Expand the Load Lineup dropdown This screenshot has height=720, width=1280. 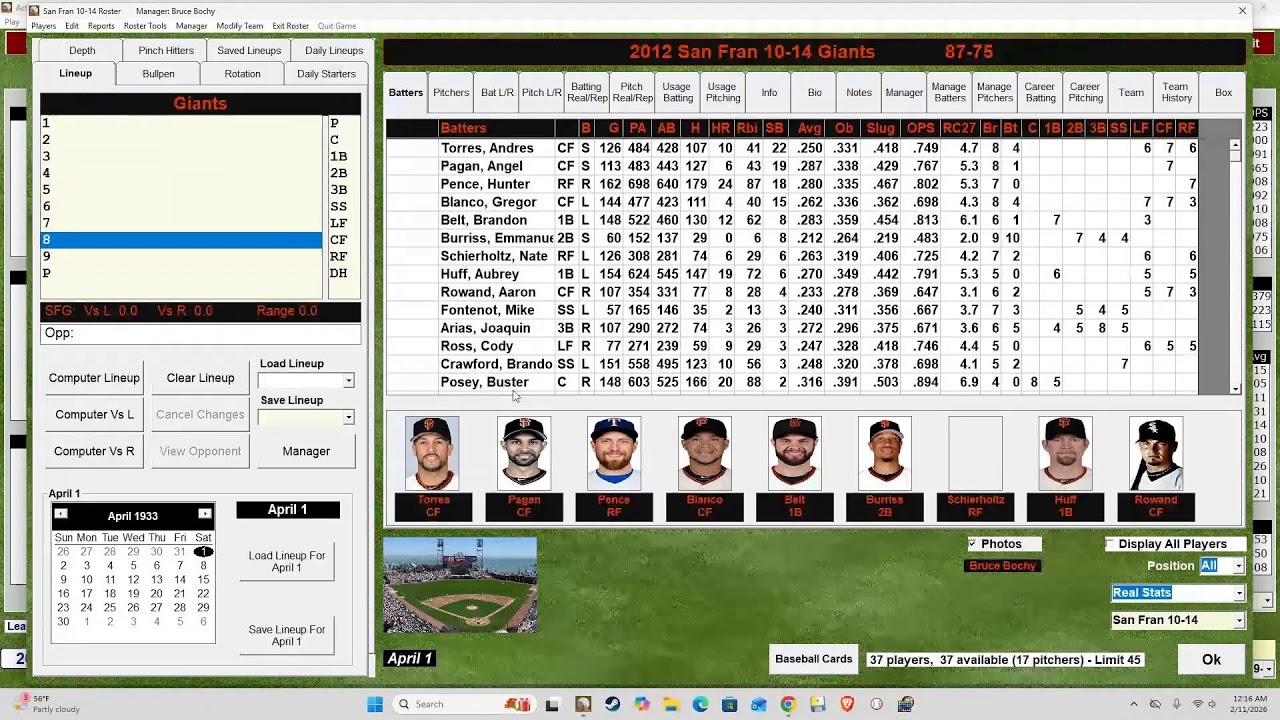click(x=348, y=381)
